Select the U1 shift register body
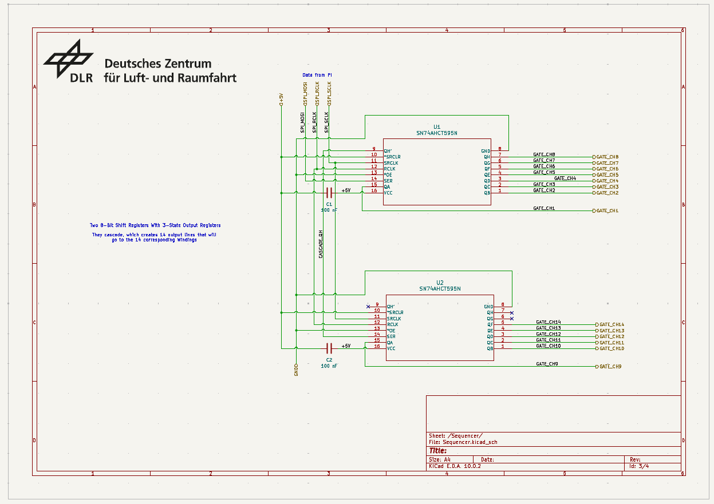 [x=437, y=172]
